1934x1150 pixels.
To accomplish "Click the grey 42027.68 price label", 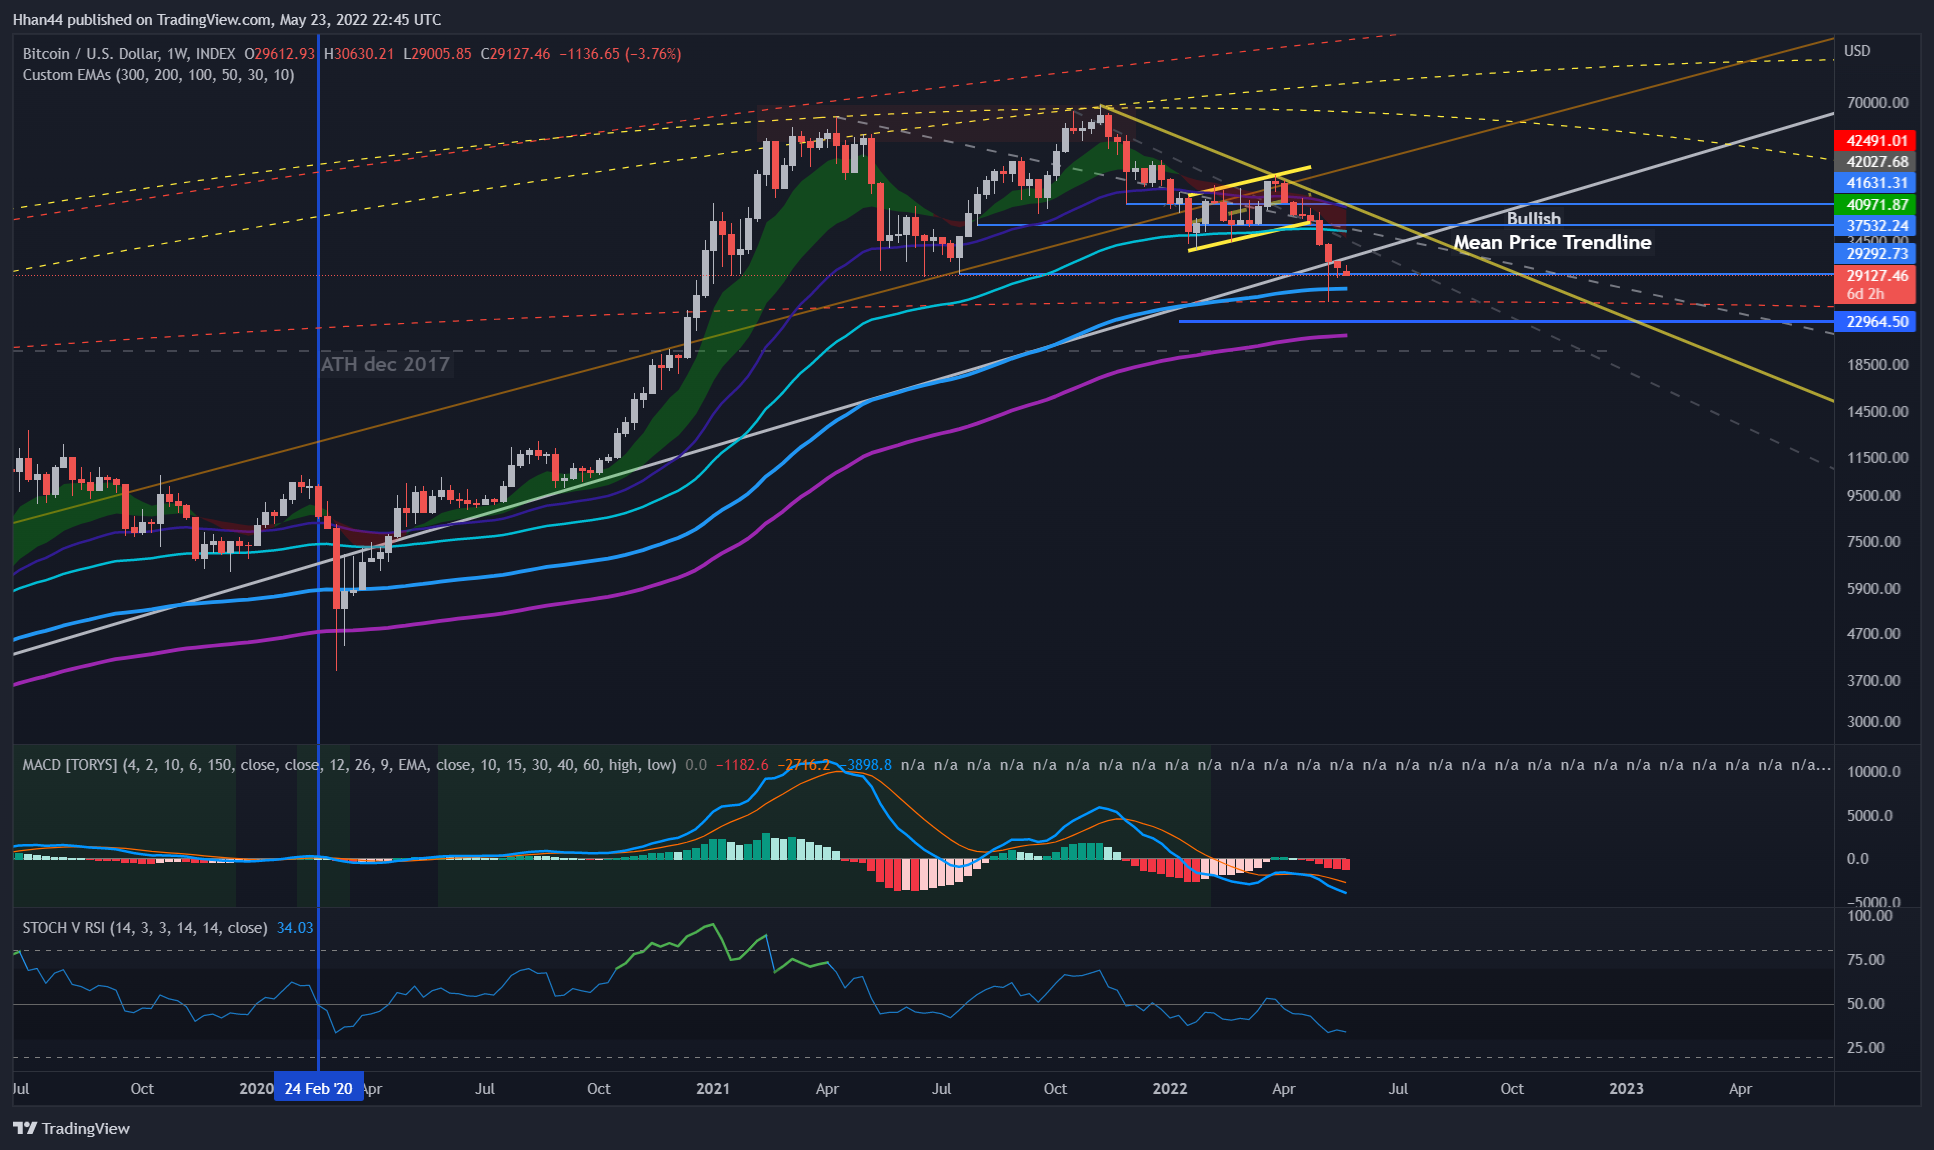I will (1876, 162).
